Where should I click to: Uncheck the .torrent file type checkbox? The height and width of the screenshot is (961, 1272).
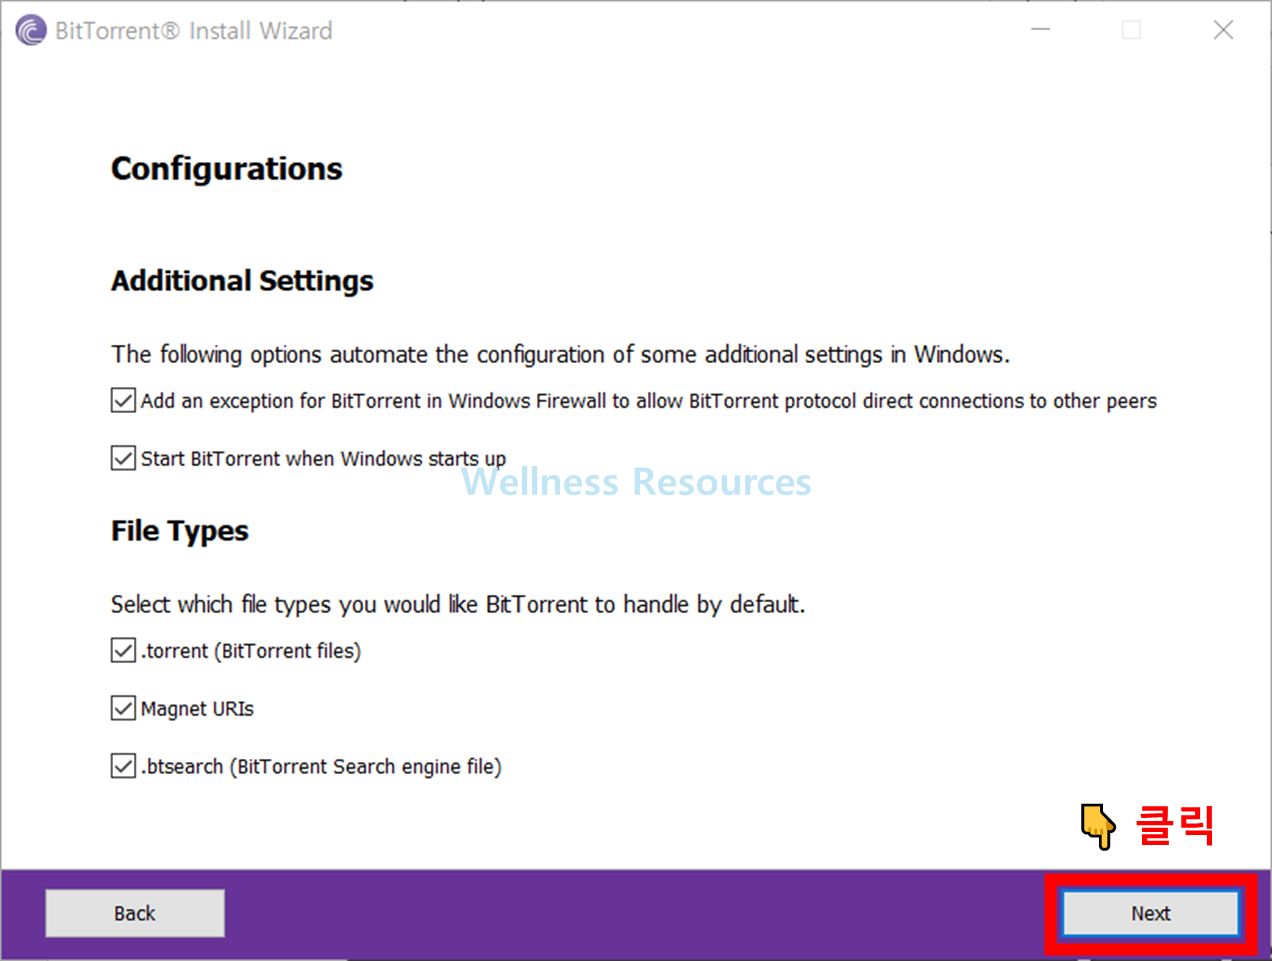[x=123, y=651]
